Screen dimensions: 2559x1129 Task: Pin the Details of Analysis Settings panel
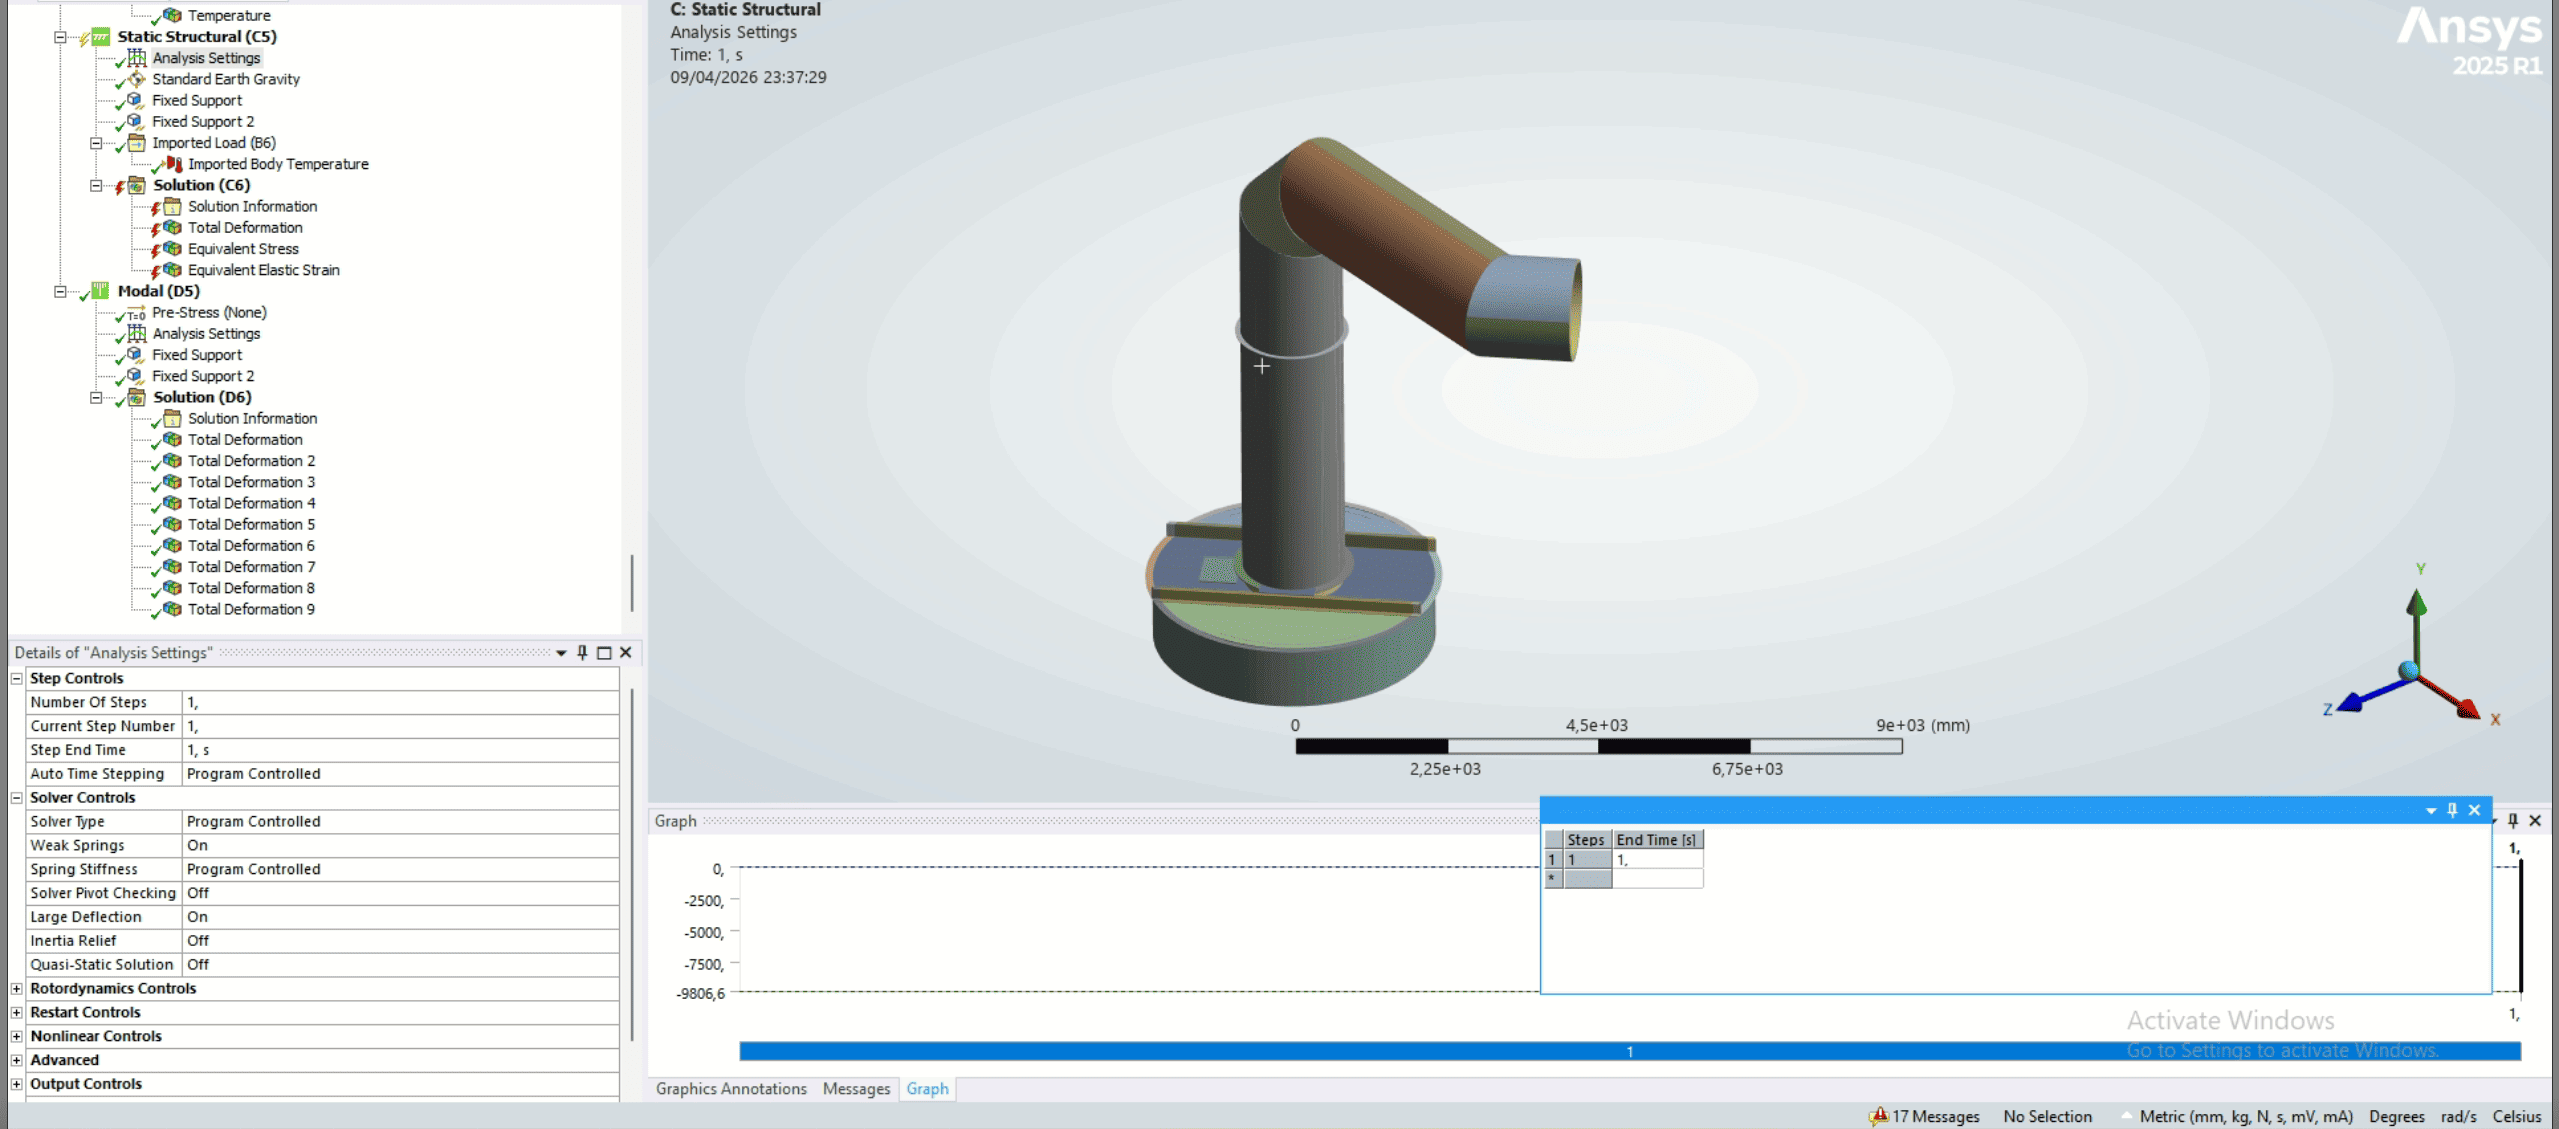(x=582, y=653)
